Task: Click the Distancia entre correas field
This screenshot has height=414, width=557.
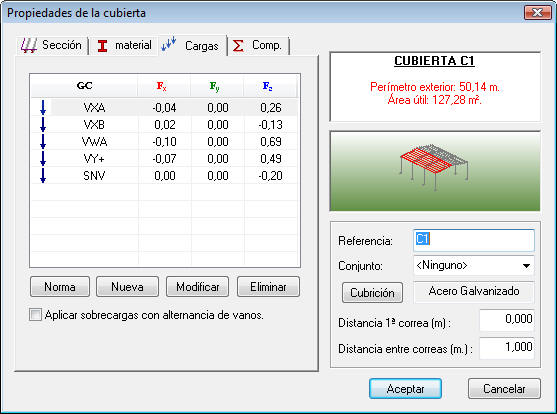Action: coord(507,348)
